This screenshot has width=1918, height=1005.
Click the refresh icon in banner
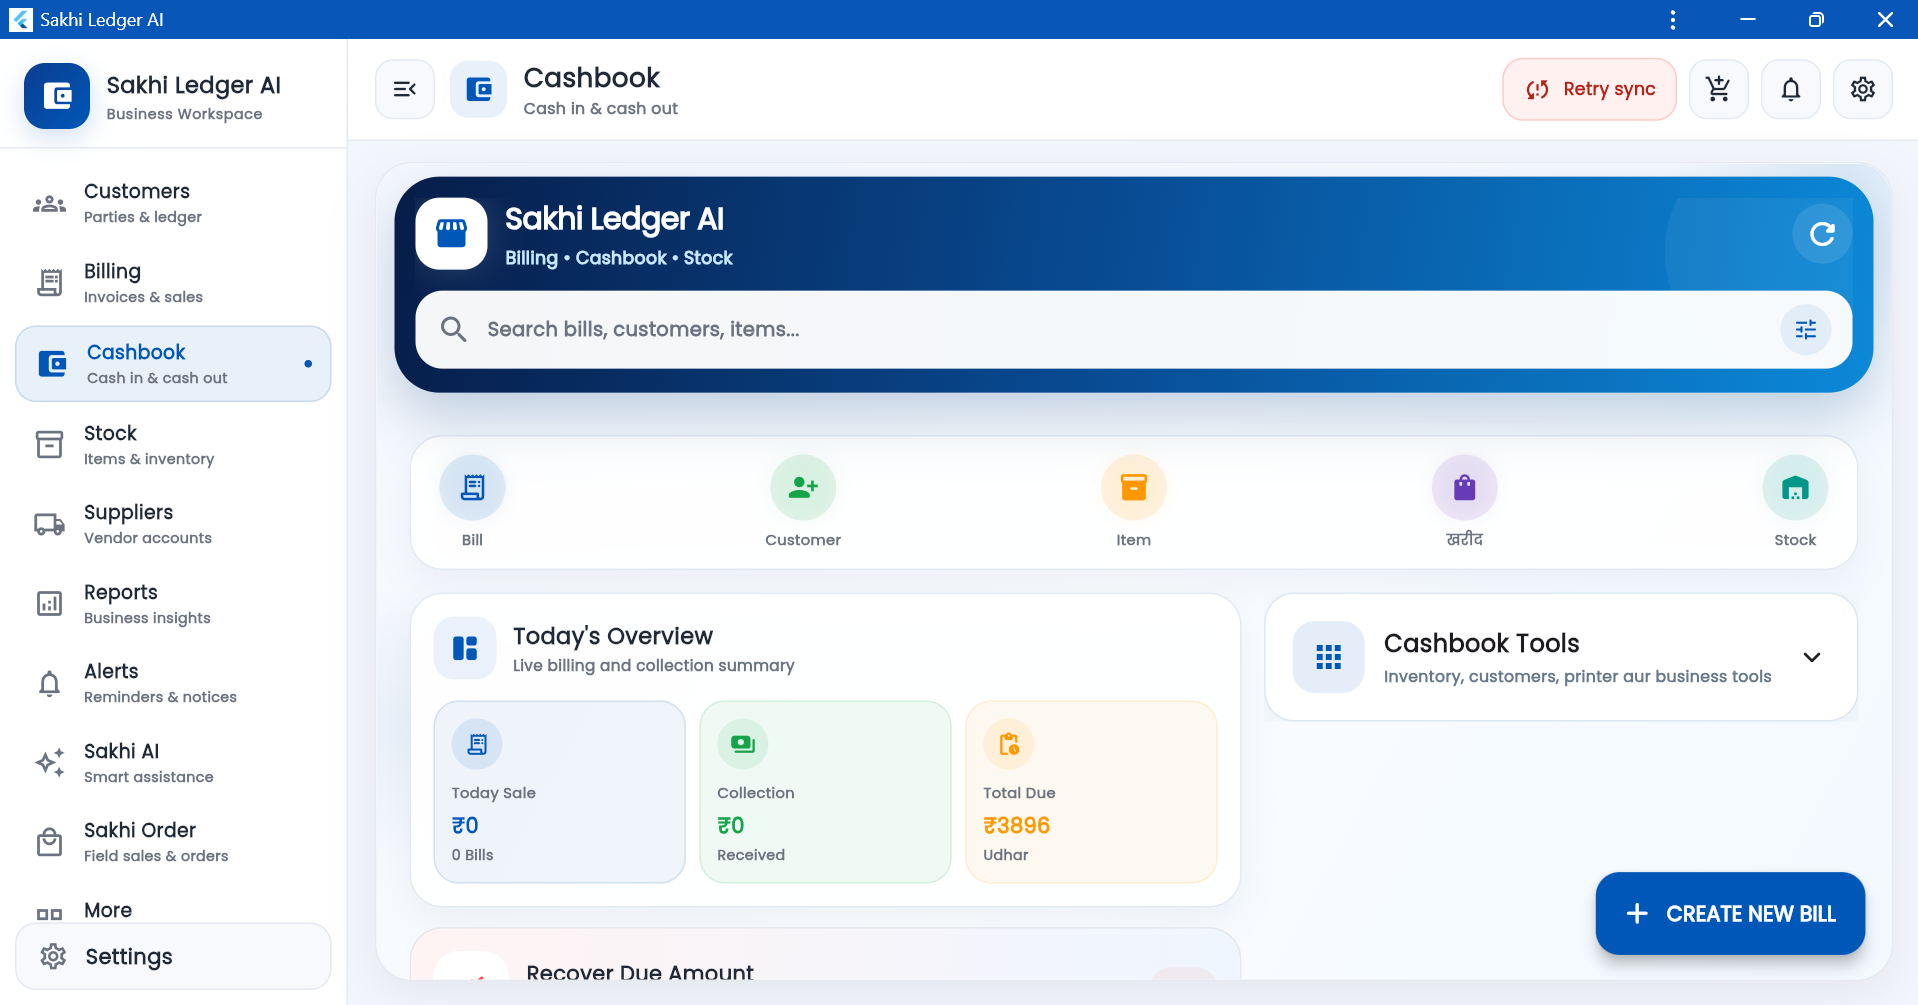click(1822, 234)
